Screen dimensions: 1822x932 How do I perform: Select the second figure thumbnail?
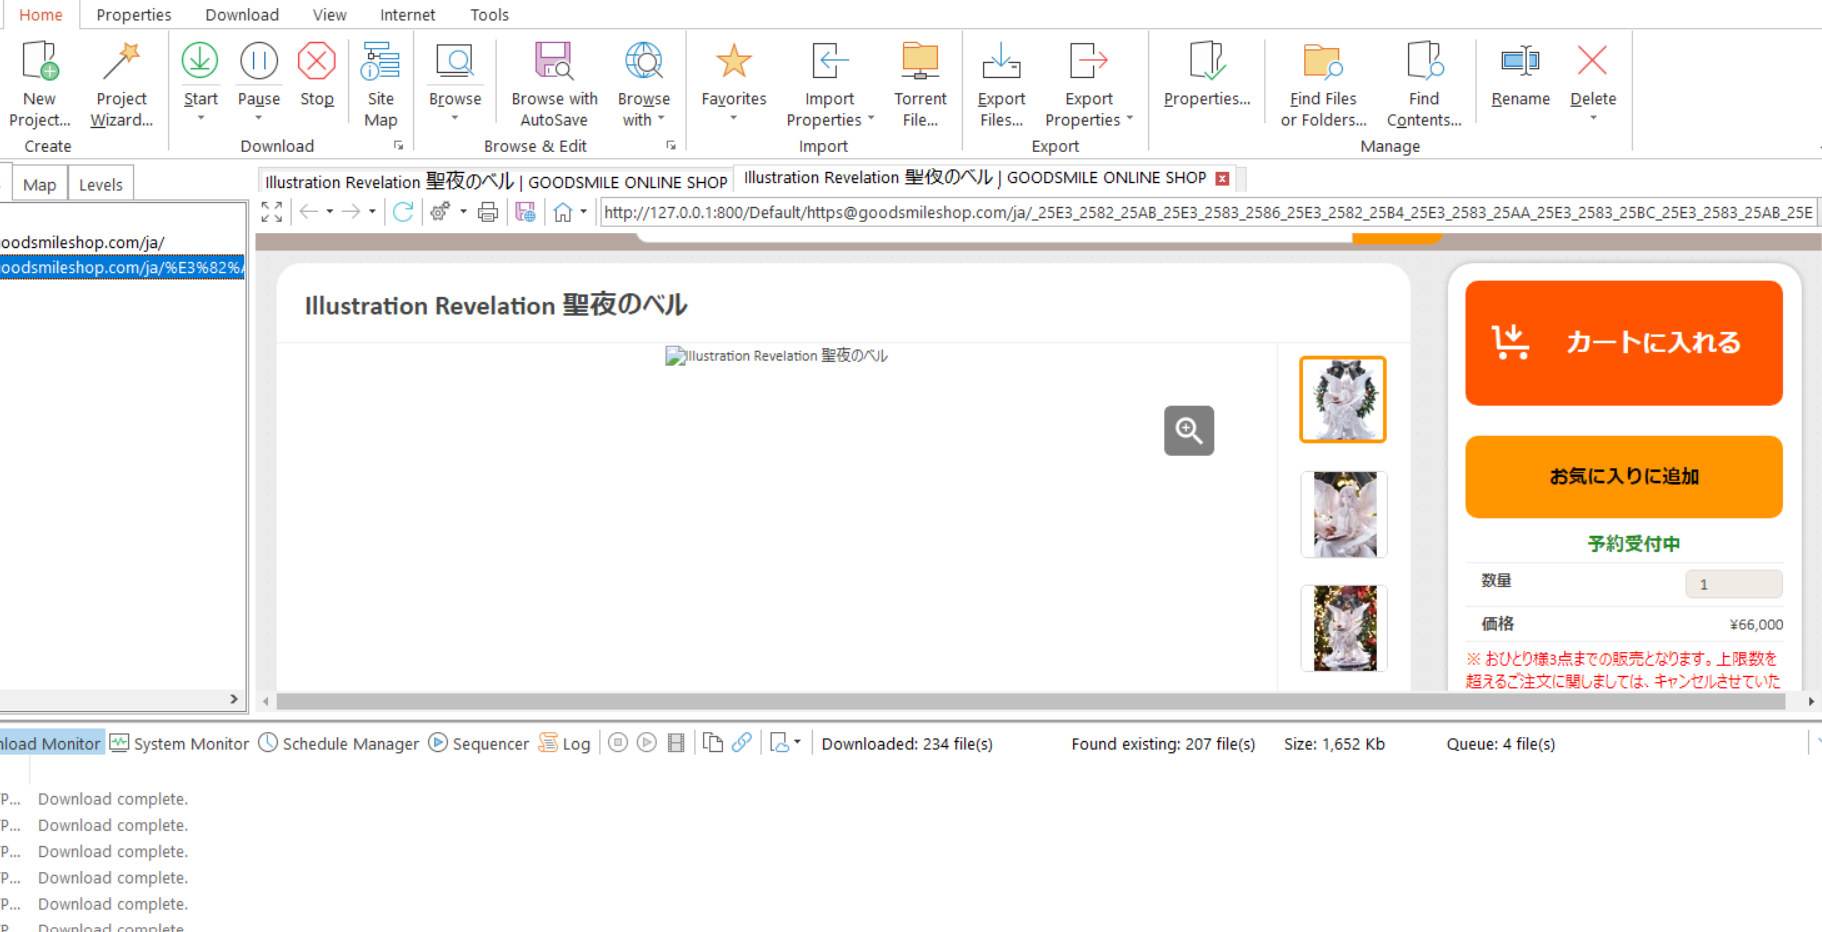1343,514
